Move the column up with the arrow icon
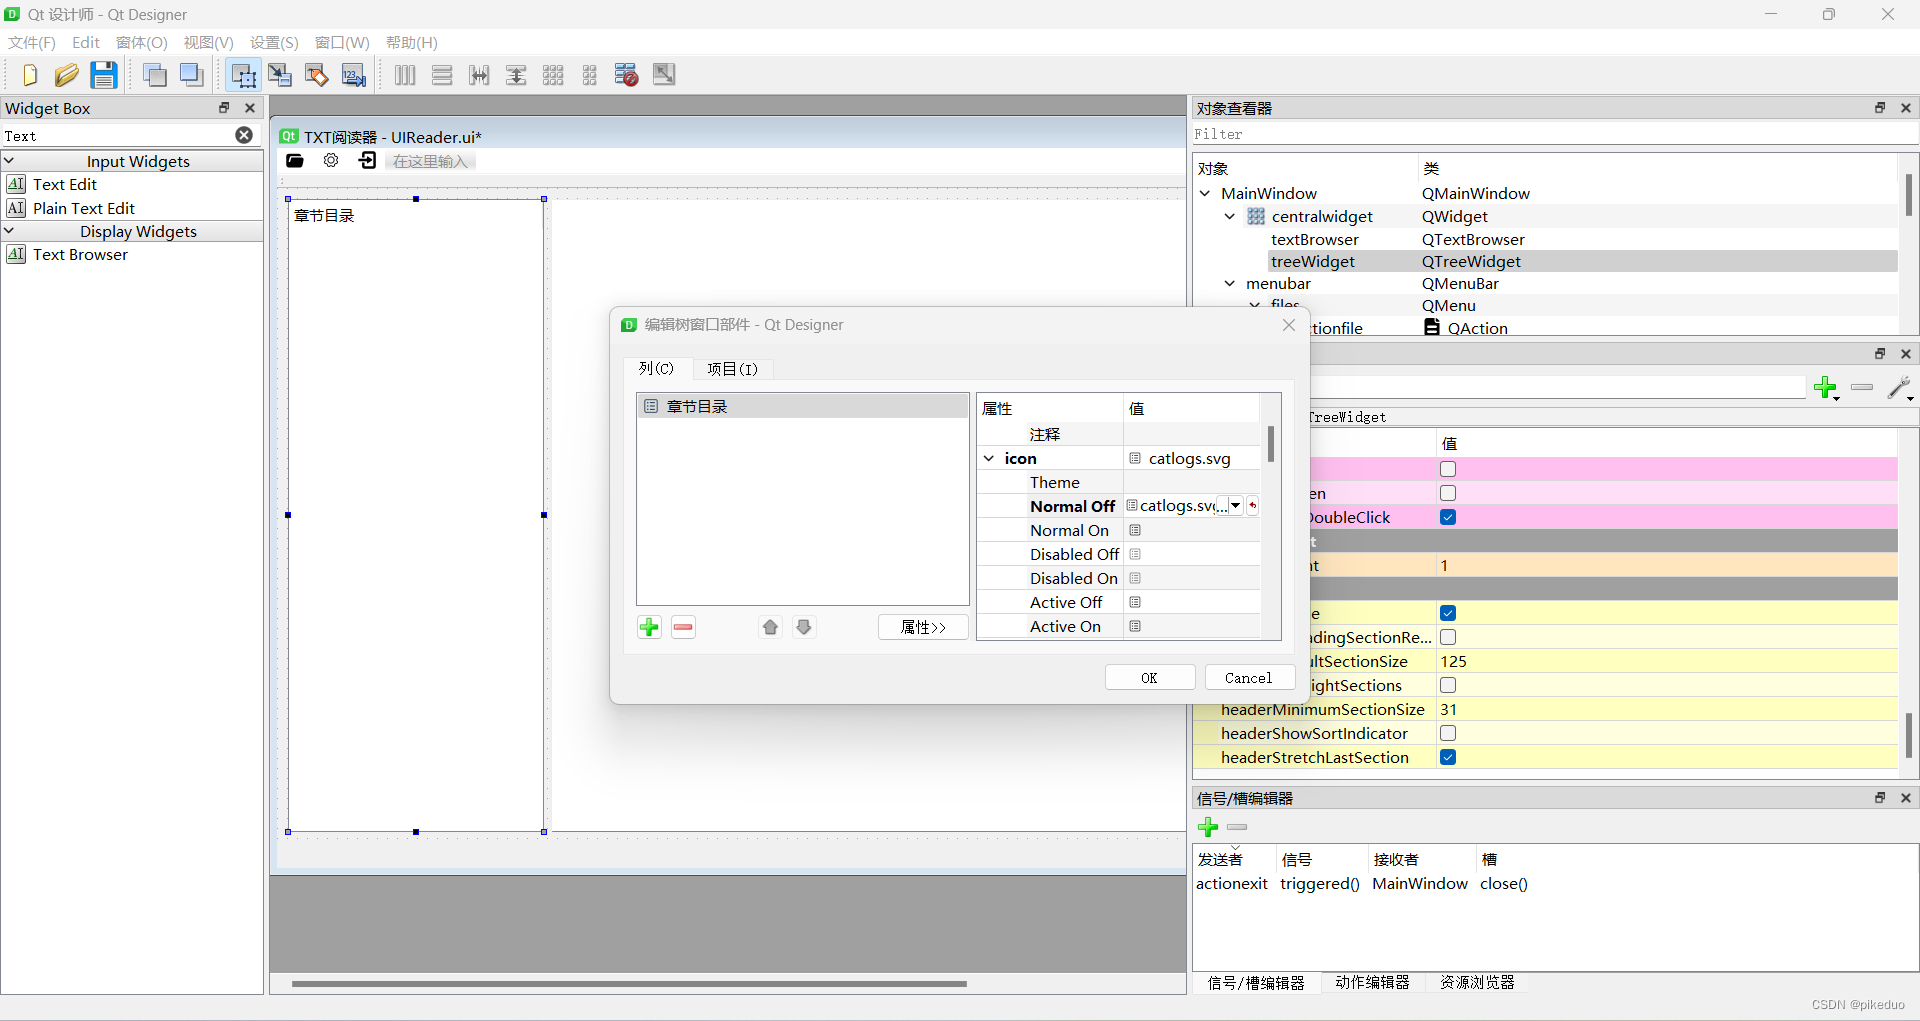The image size is (1920, 1021). [770, 627]
